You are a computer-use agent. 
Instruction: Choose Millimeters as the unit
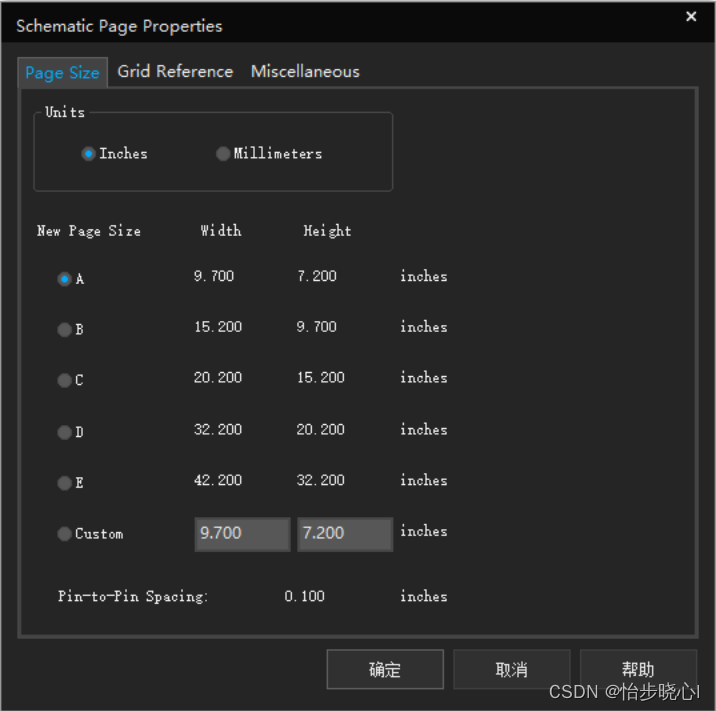(223, 154)
